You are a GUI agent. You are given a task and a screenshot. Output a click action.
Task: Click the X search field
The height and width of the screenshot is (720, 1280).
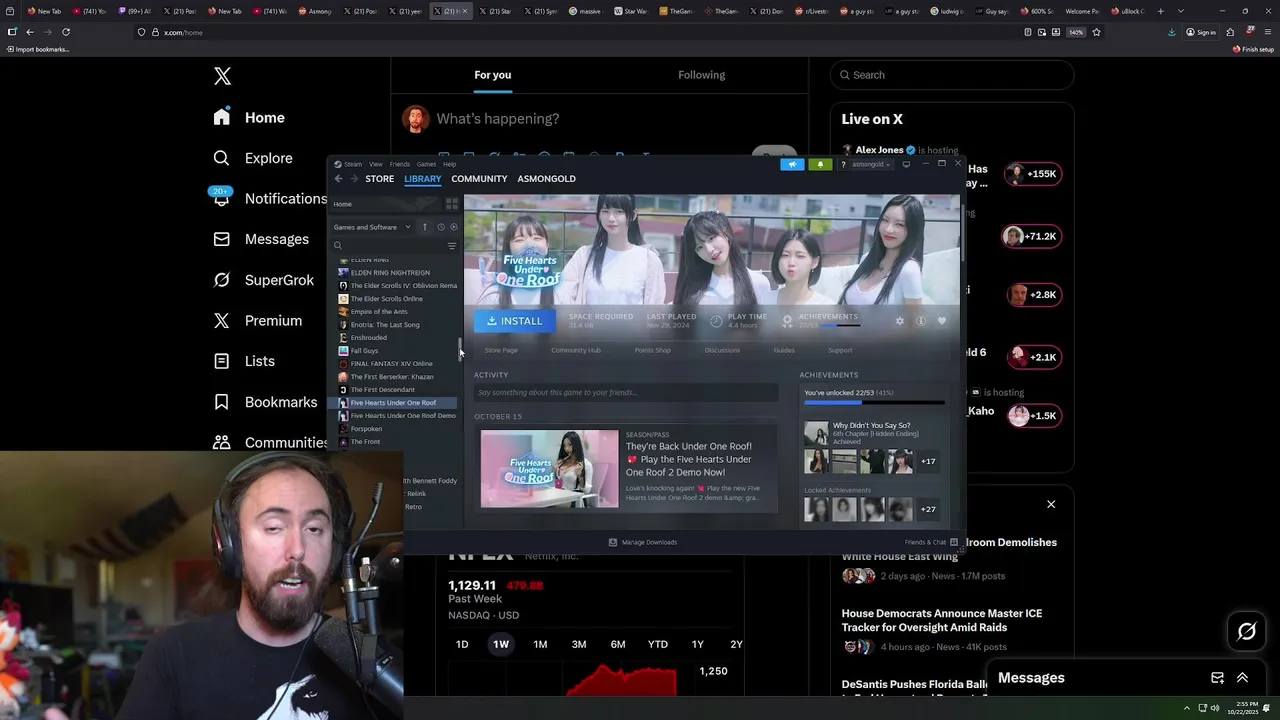tap(952, 75)
